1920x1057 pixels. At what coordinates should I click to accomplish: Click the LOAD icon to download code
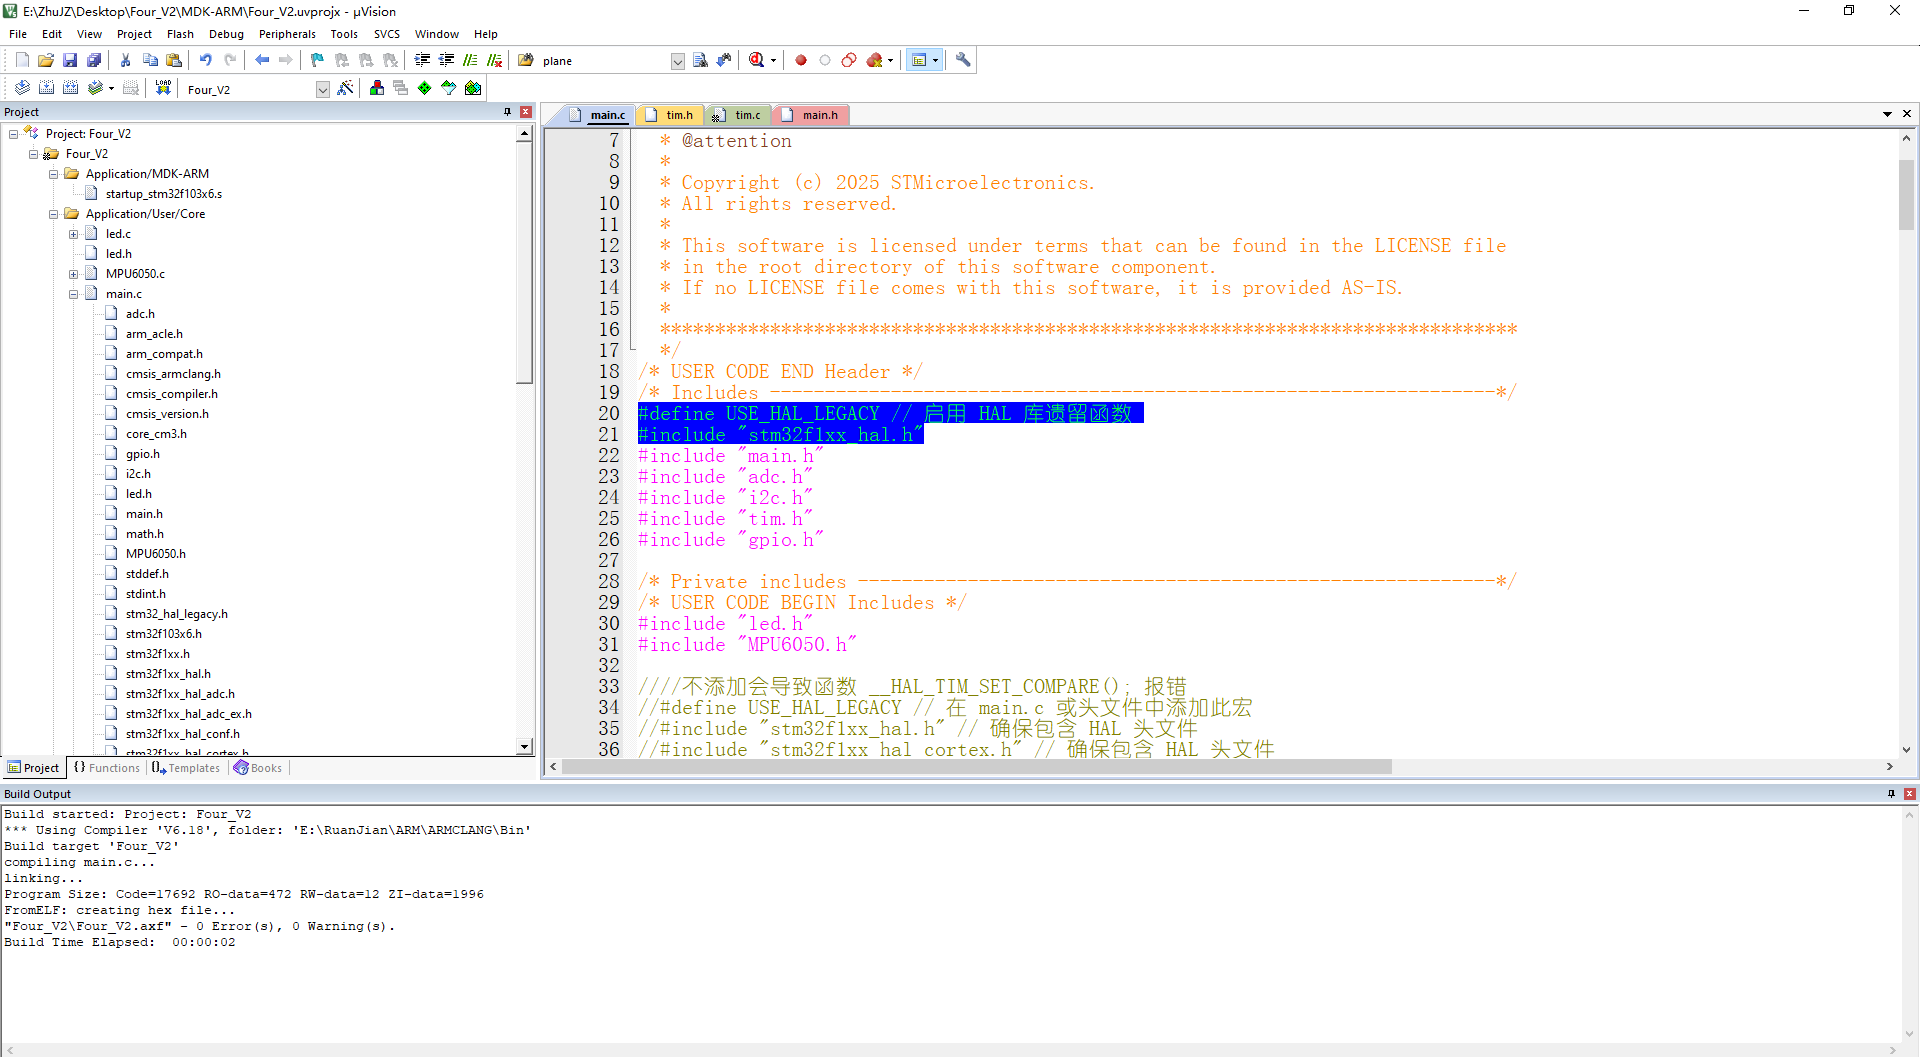click(163, 88)
